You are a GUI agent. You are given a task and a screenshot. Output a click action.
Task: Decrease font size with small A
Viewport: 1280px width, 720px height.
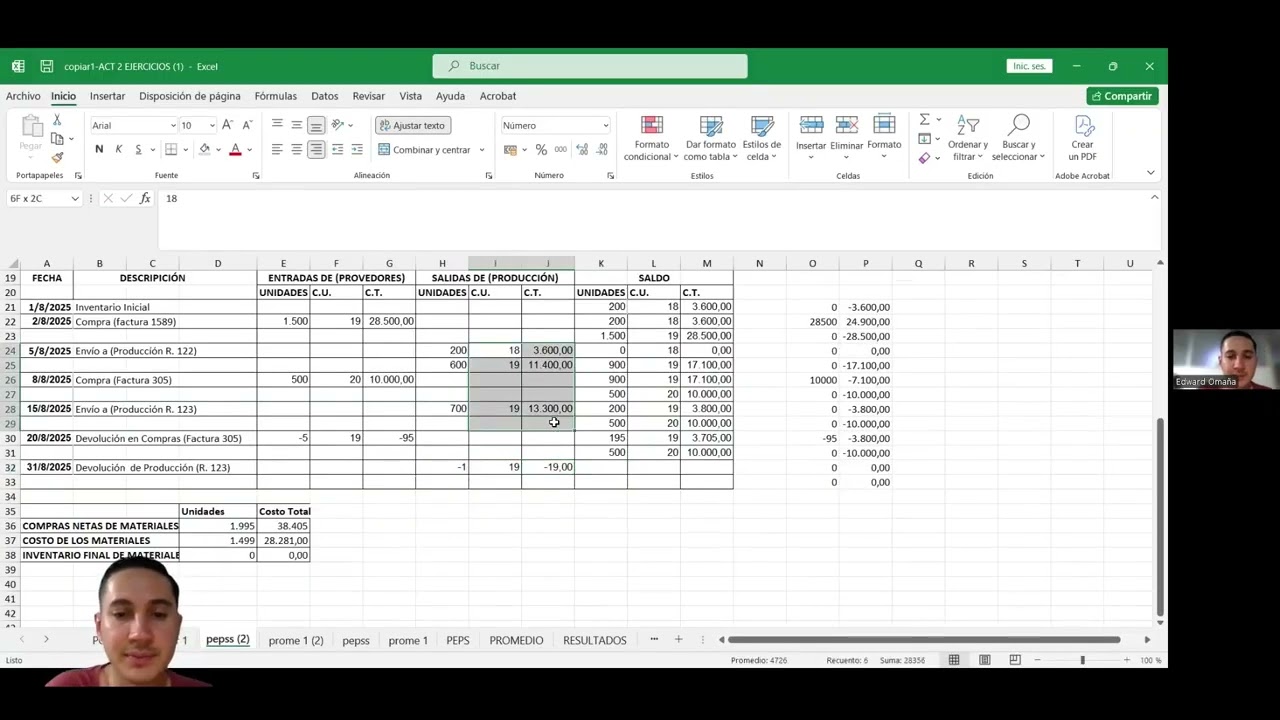tap(246, 125)
